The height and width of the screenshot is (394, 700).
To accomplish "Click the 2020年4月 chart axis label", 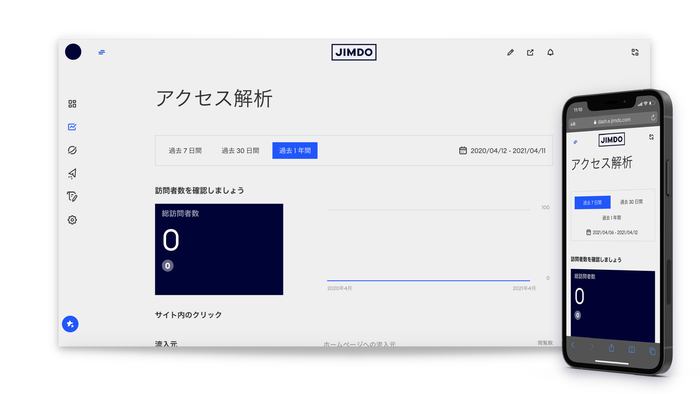I will click(x=340, y=289).
